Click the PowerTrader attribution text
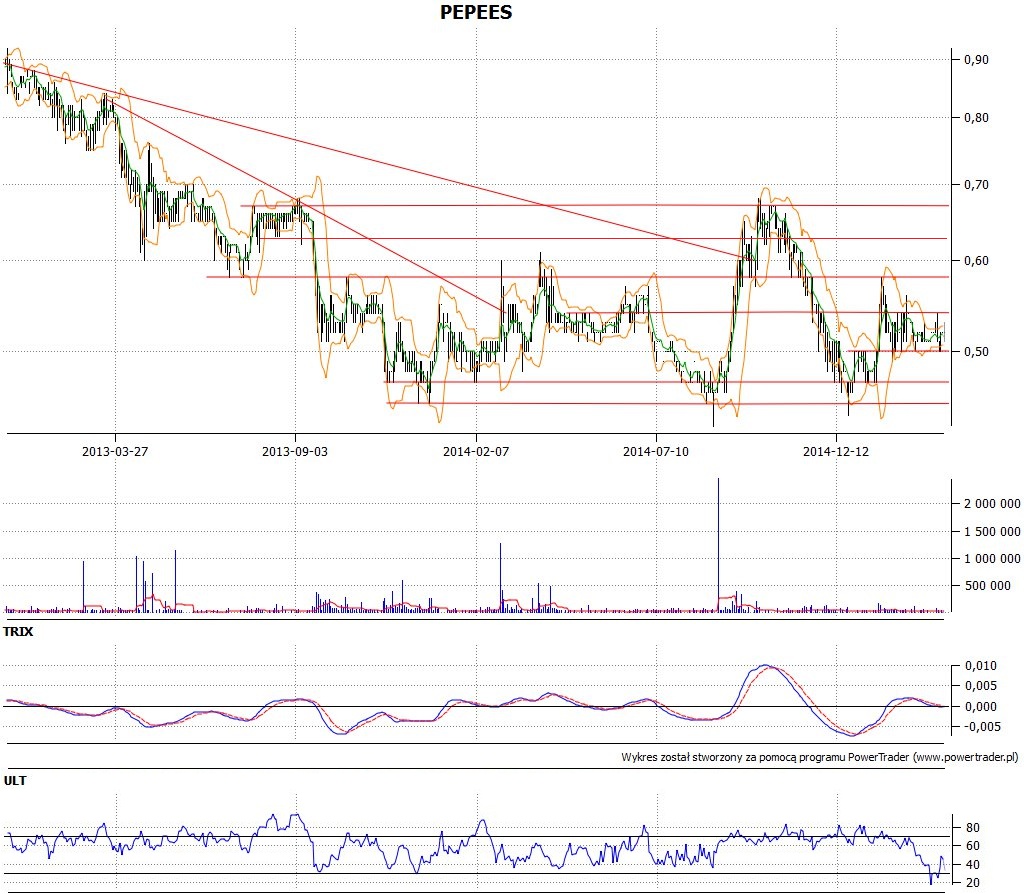Image resolution: width=1024 pixels, height=894 pixels. point(820,758)
